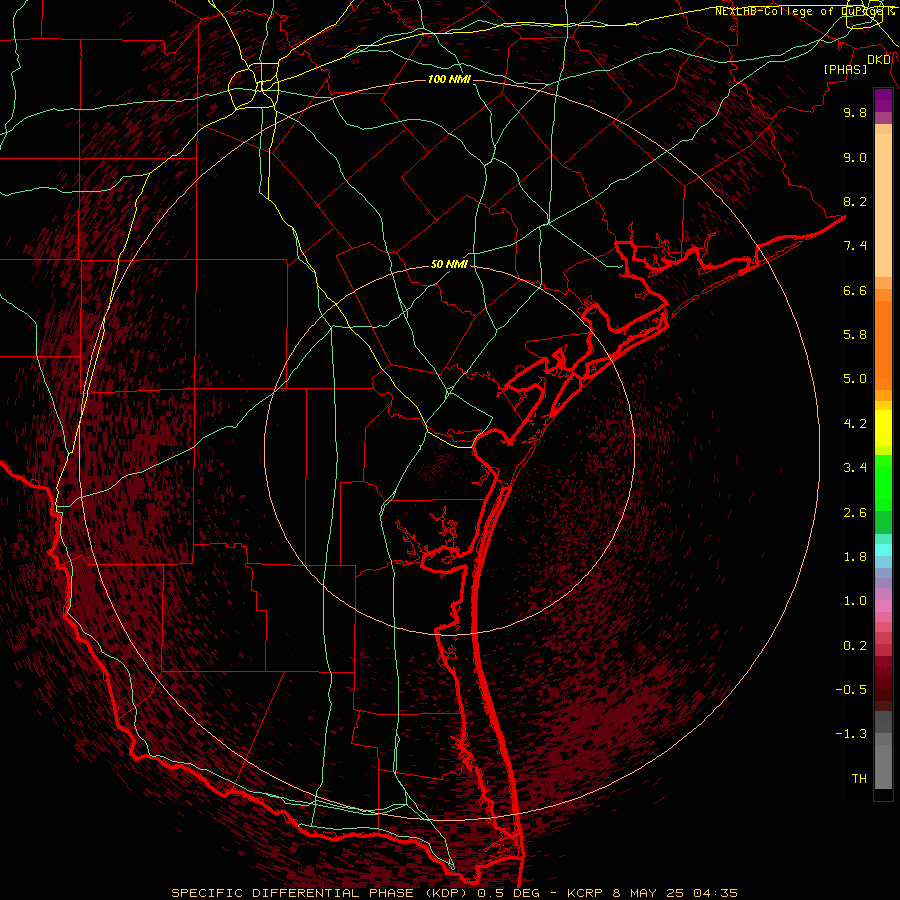Click the 0.2 value on the color scale
Viewport: 900px width, 900px height.
click(x=855, y=646)
